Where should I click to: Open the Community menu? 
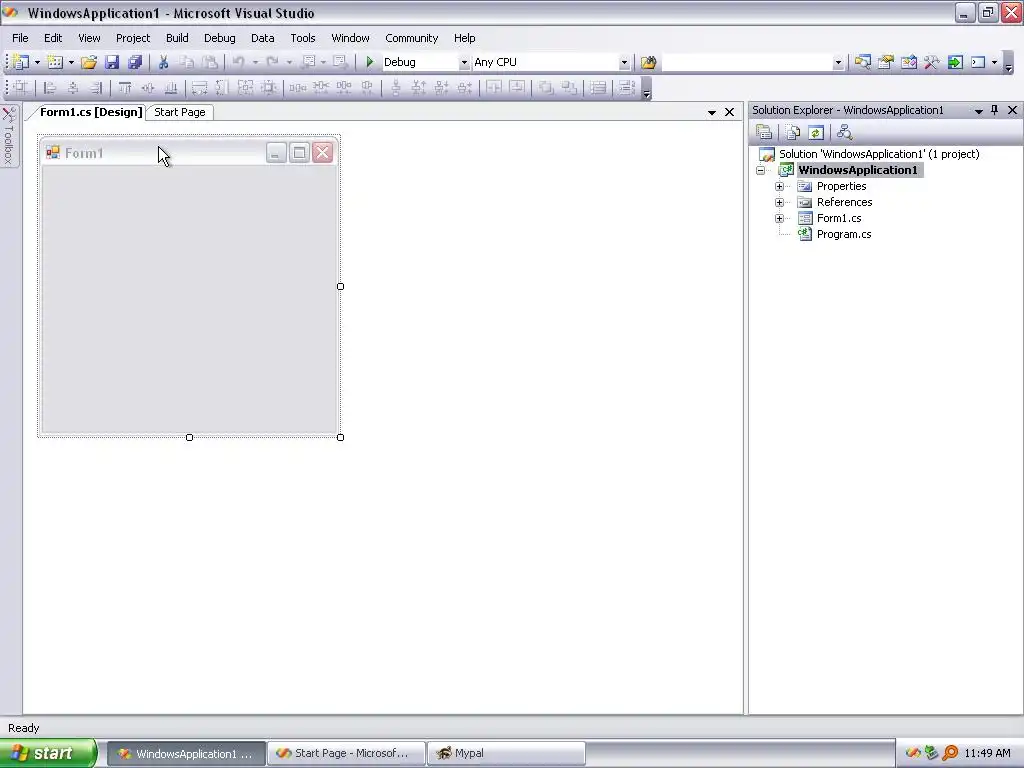point(411,38)
